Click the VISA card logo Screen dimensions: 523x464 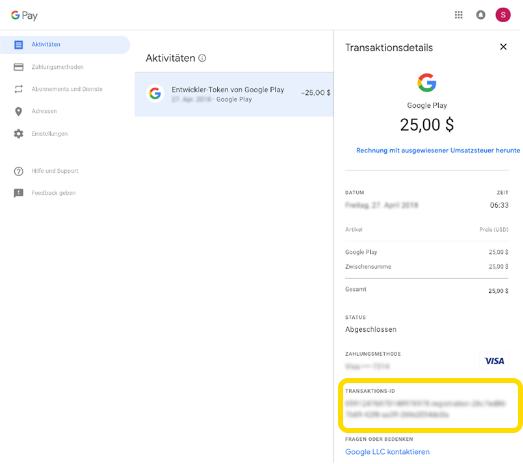click(x=494, y=361)
